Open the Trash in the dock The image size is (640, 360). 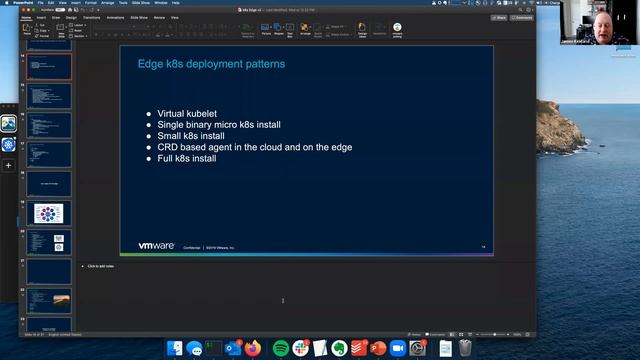click(465, 348)
